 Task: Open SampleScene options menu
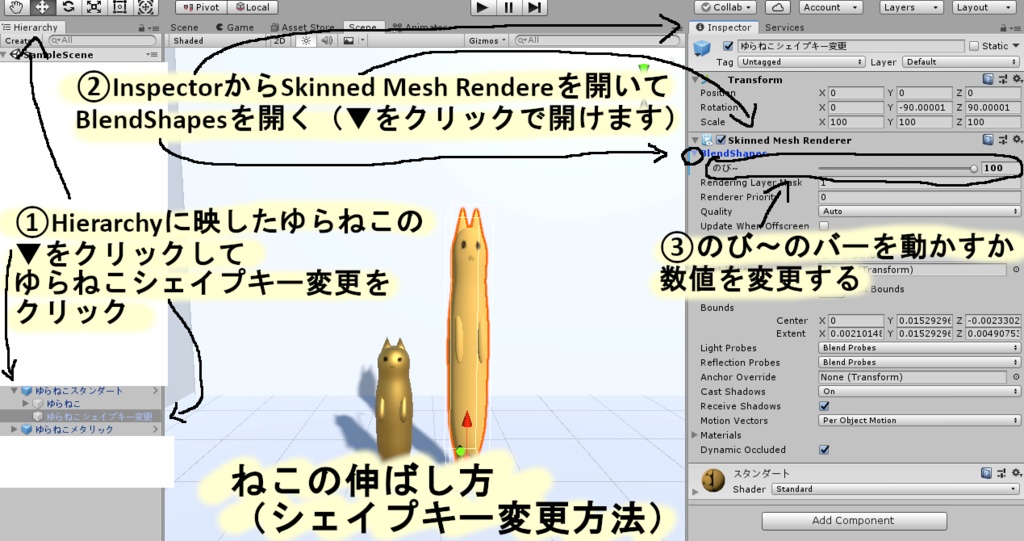click(x=152, y=55)
